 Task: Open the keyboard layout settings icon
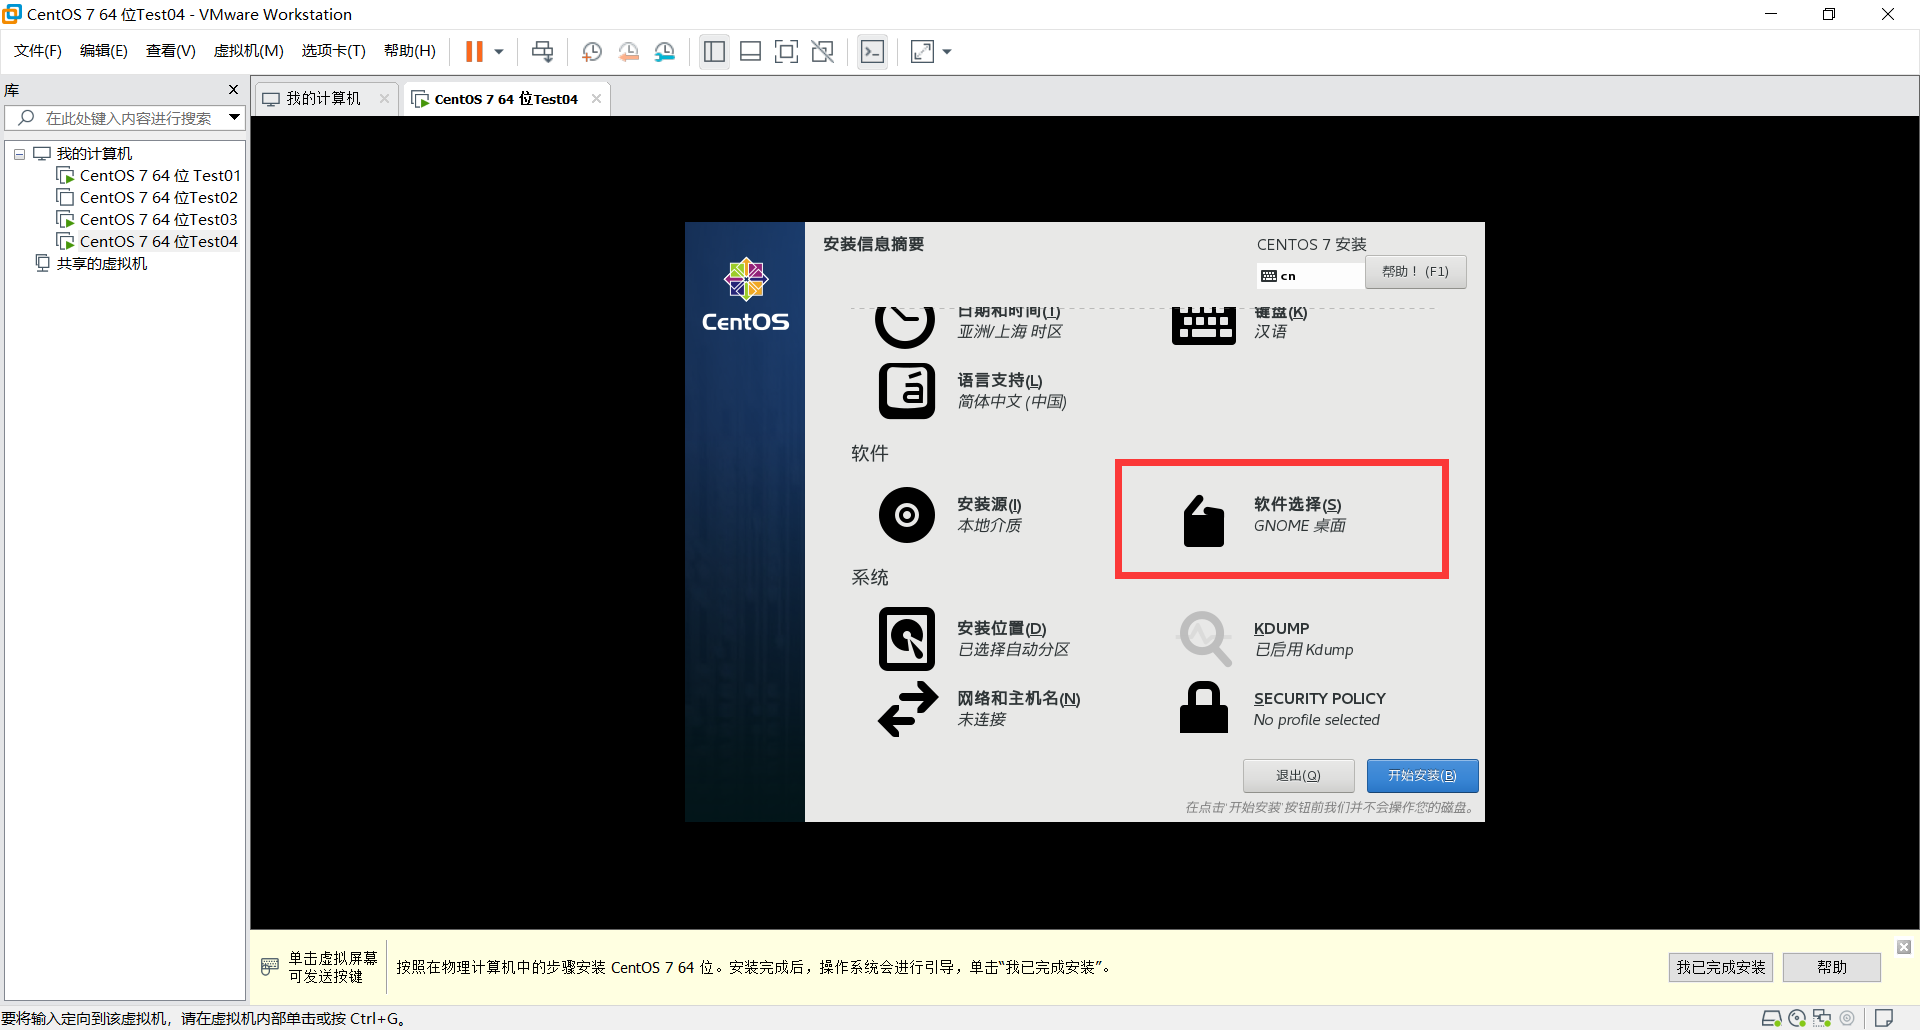click(1204, 326)
